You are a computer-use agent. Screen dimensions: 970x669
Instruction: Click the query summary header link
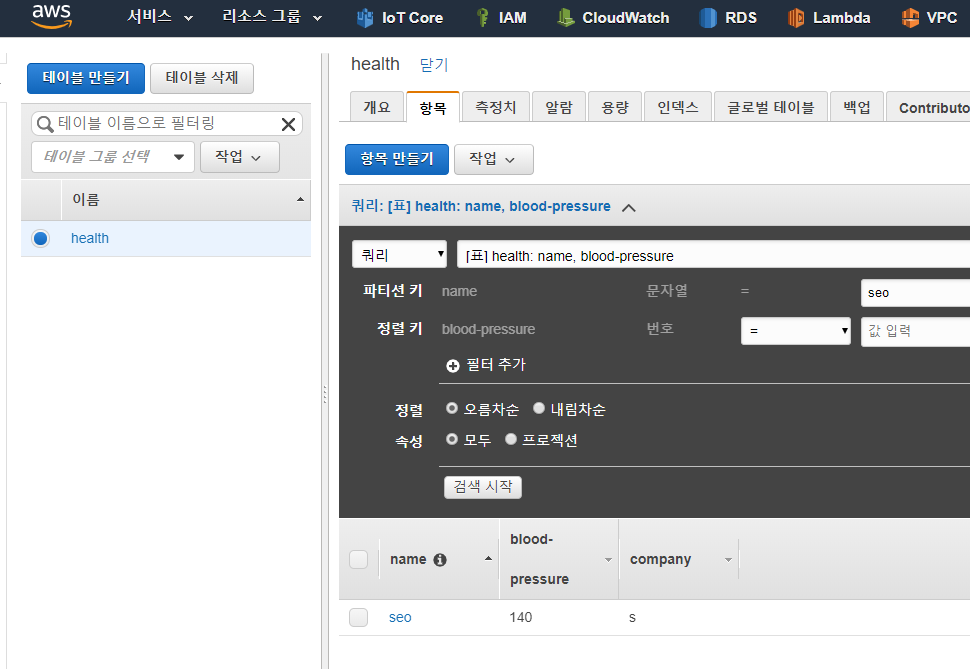(481, 206)
